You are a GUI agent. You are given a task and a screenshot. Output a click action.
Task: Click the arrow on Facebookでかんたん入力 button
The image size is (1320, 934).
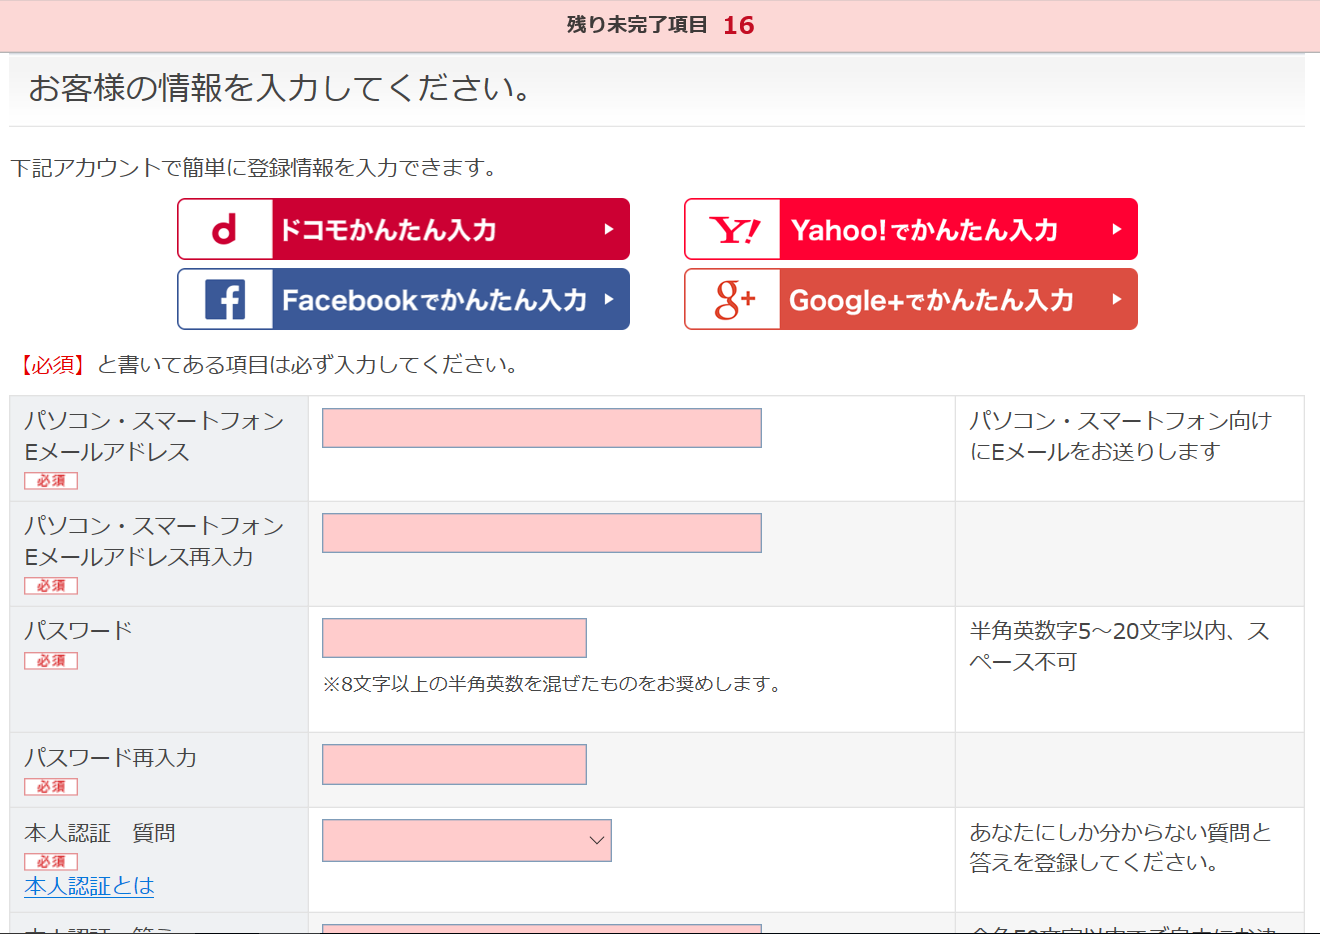coord(608,299)
